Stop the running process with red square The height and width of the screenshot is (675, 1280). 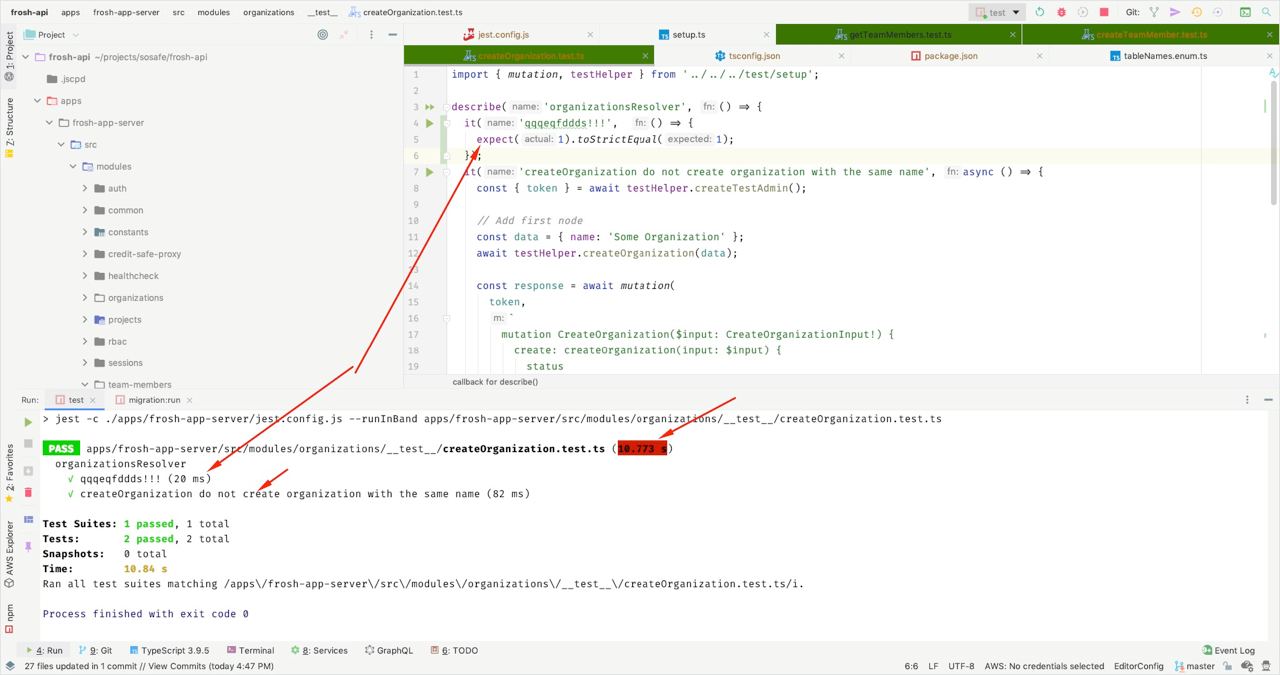point(1104,12)
